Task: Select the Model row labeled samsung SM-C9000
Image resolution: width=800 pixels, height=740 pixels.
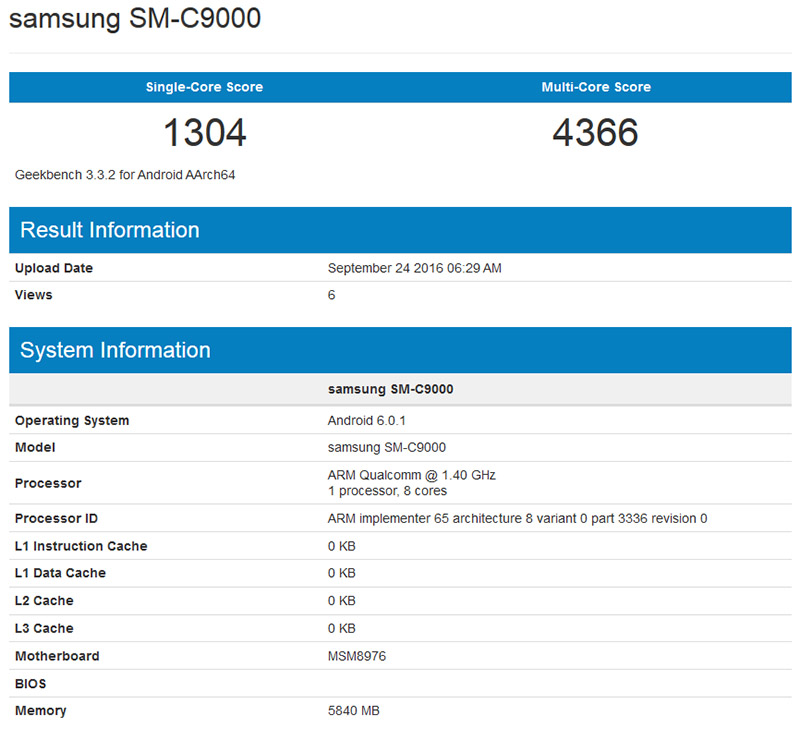Action: pyautogui.click(x=388, y=447)
